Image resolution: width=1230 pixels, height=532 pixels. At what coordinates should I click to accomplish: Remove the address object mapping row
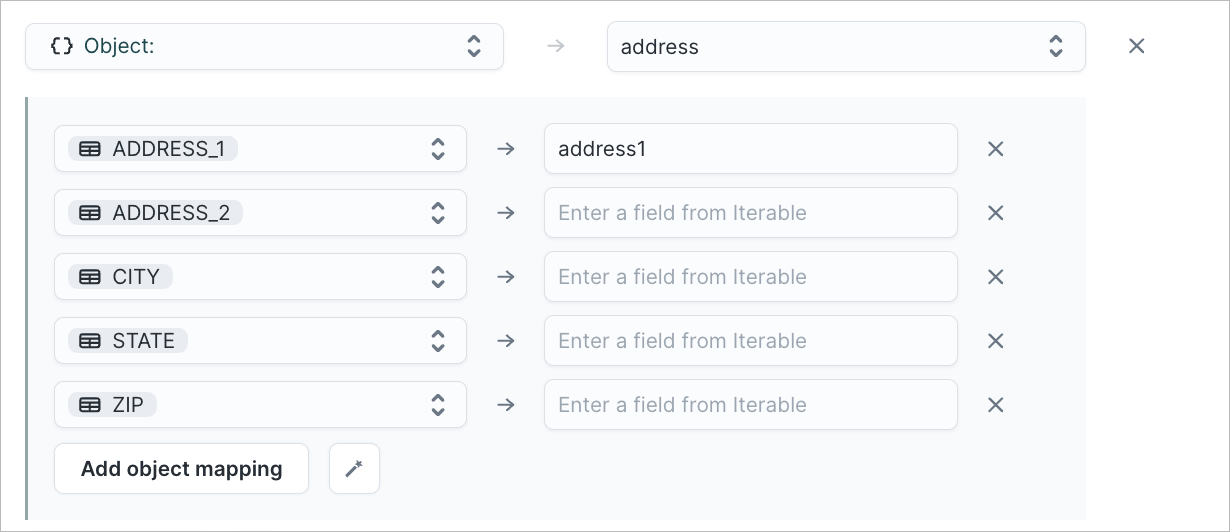[x=1136, y=46]
